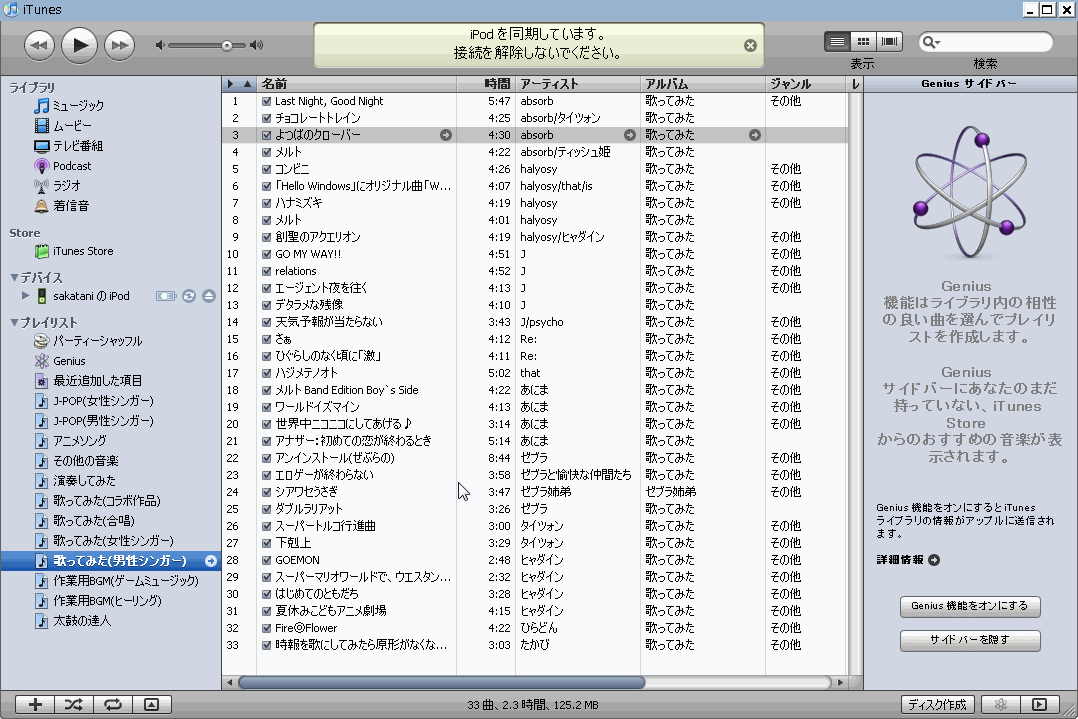The height and width of the screenshot is (719, 1078).
Task: Click the horizontal scrollbar of track list
Action: 441,683
